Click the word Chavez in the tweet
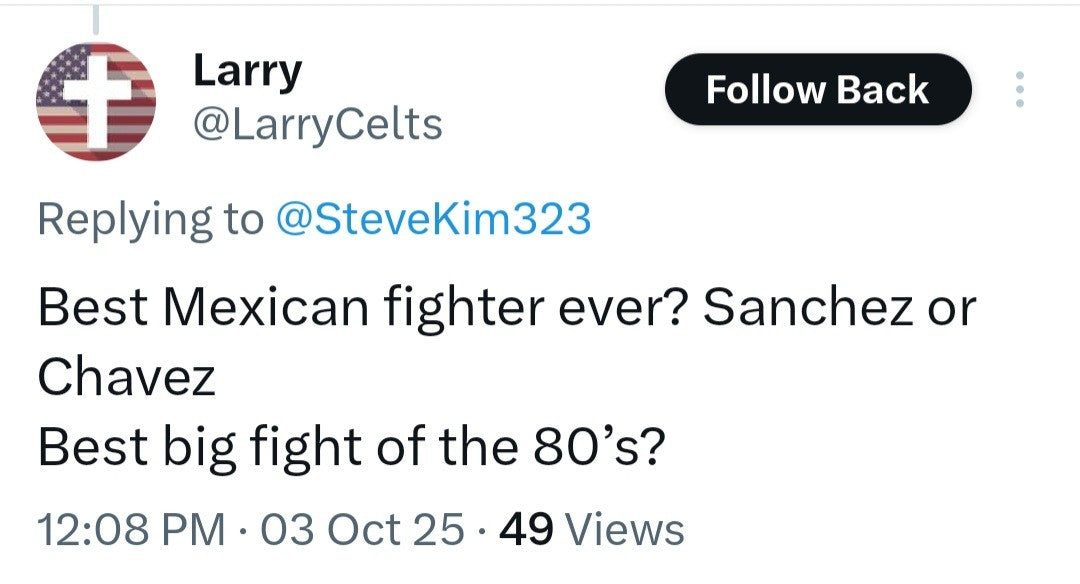This screenshot has width=1080, height=584. tap(126, 377)
